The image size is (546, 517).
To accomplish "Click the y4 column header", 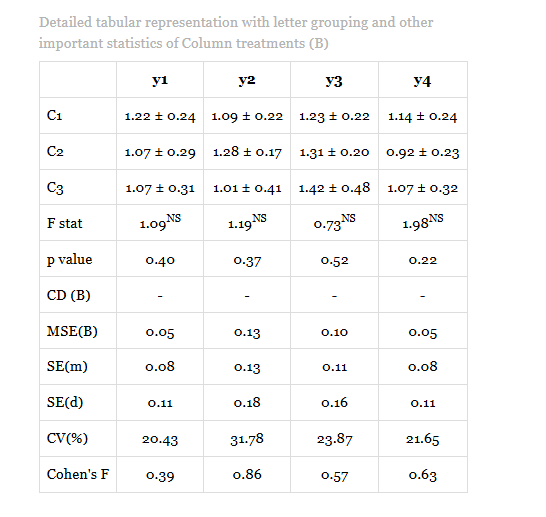I will 422,80.
